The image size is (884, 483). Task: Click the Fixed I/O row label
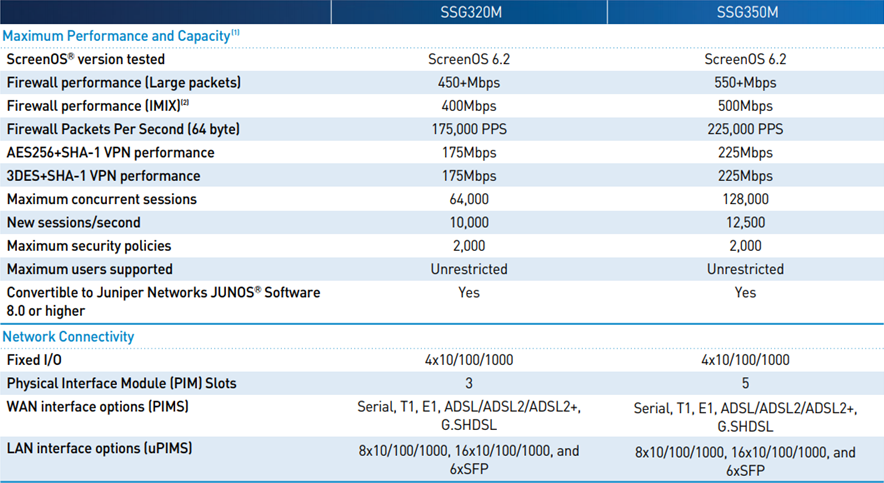(x=34, y=360)
